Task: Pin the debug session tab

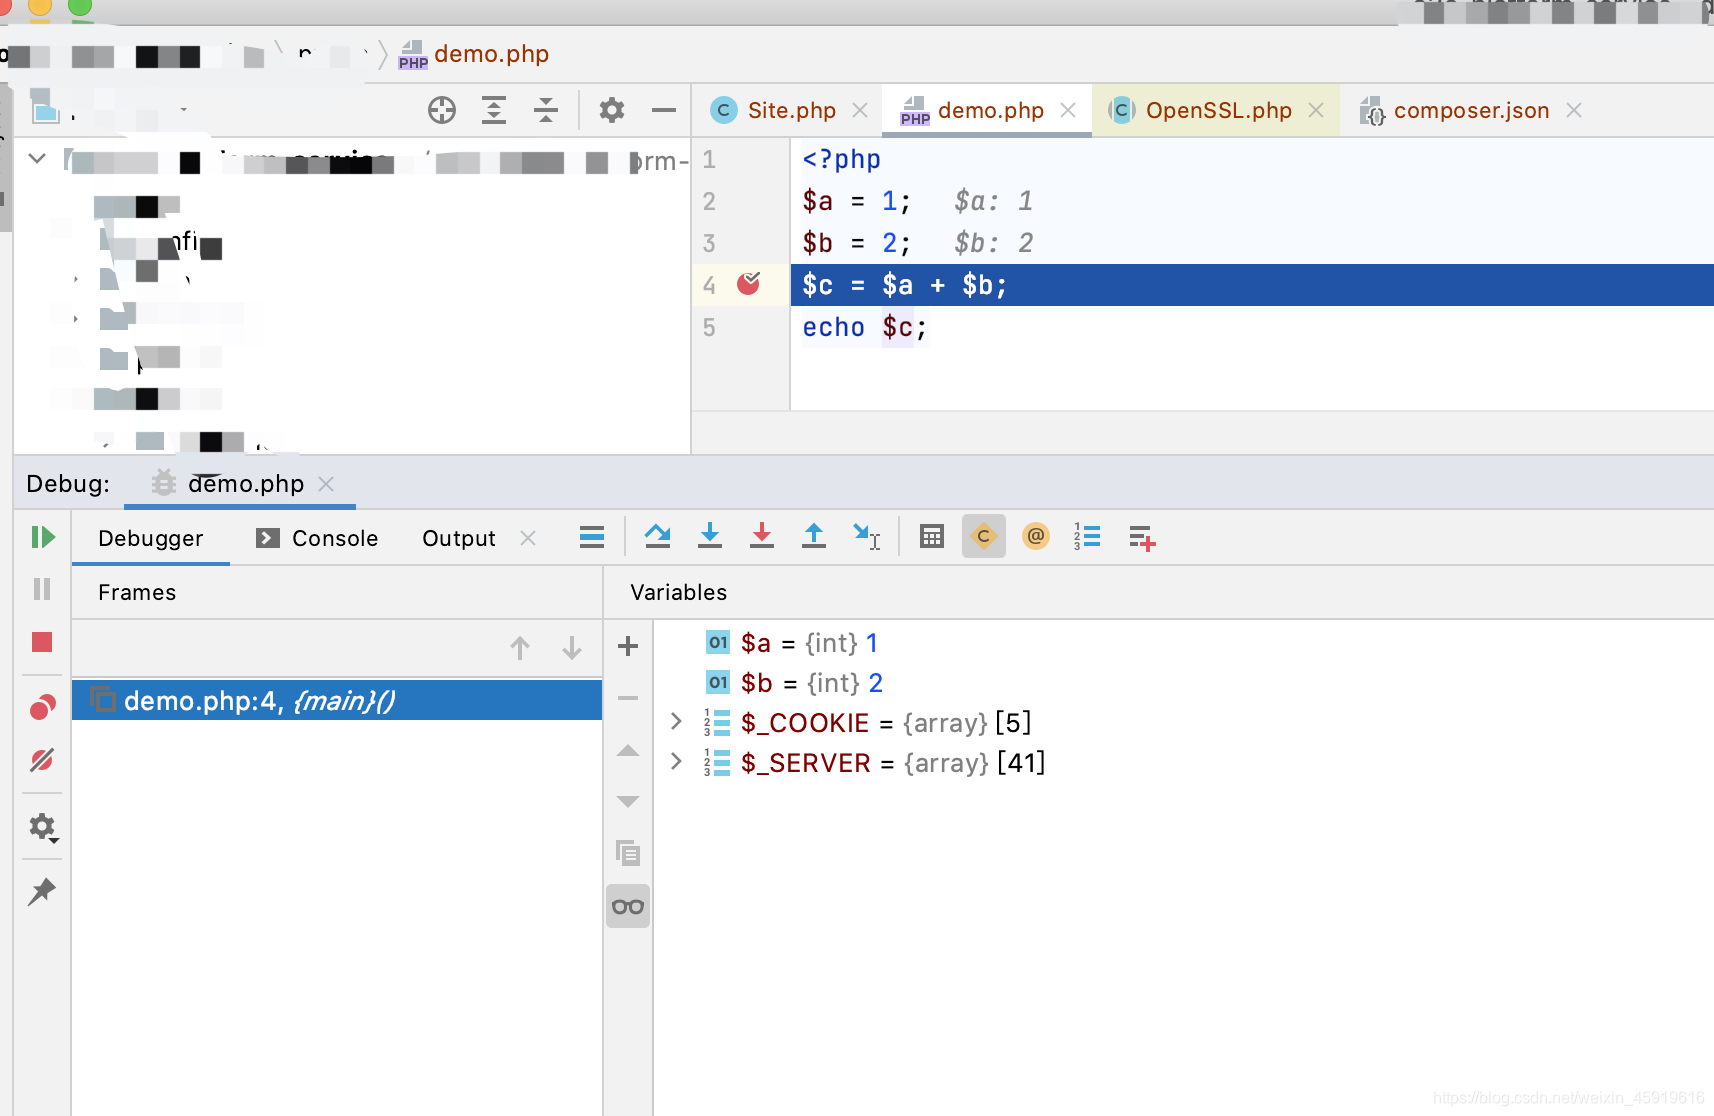Action: click(42, 891)
